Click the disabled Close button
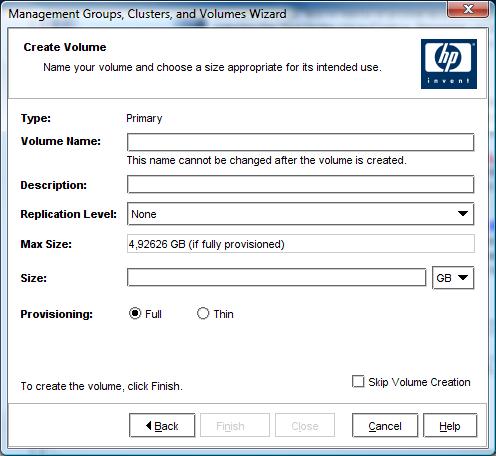 (305, 425)
